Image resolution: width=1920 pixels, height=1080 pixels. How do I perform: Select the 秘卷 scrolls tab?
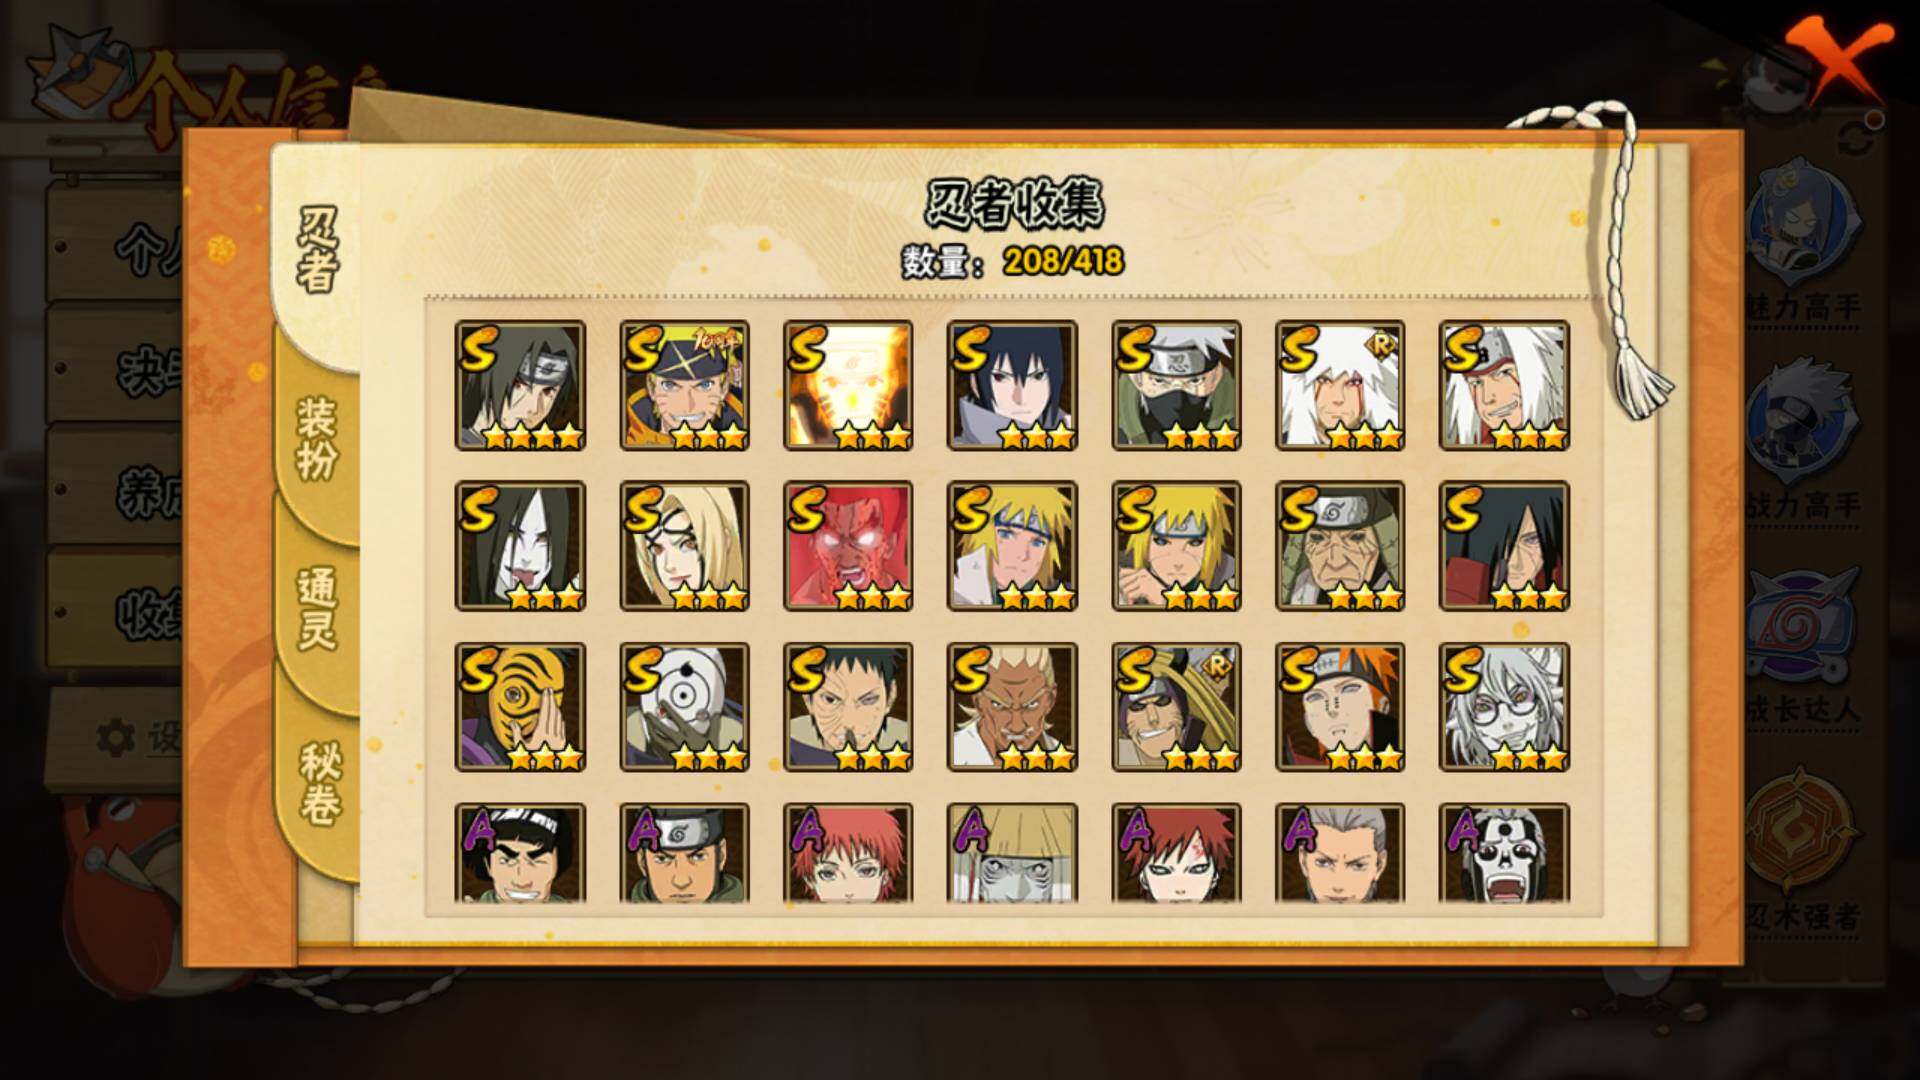(x=319, y=783)
